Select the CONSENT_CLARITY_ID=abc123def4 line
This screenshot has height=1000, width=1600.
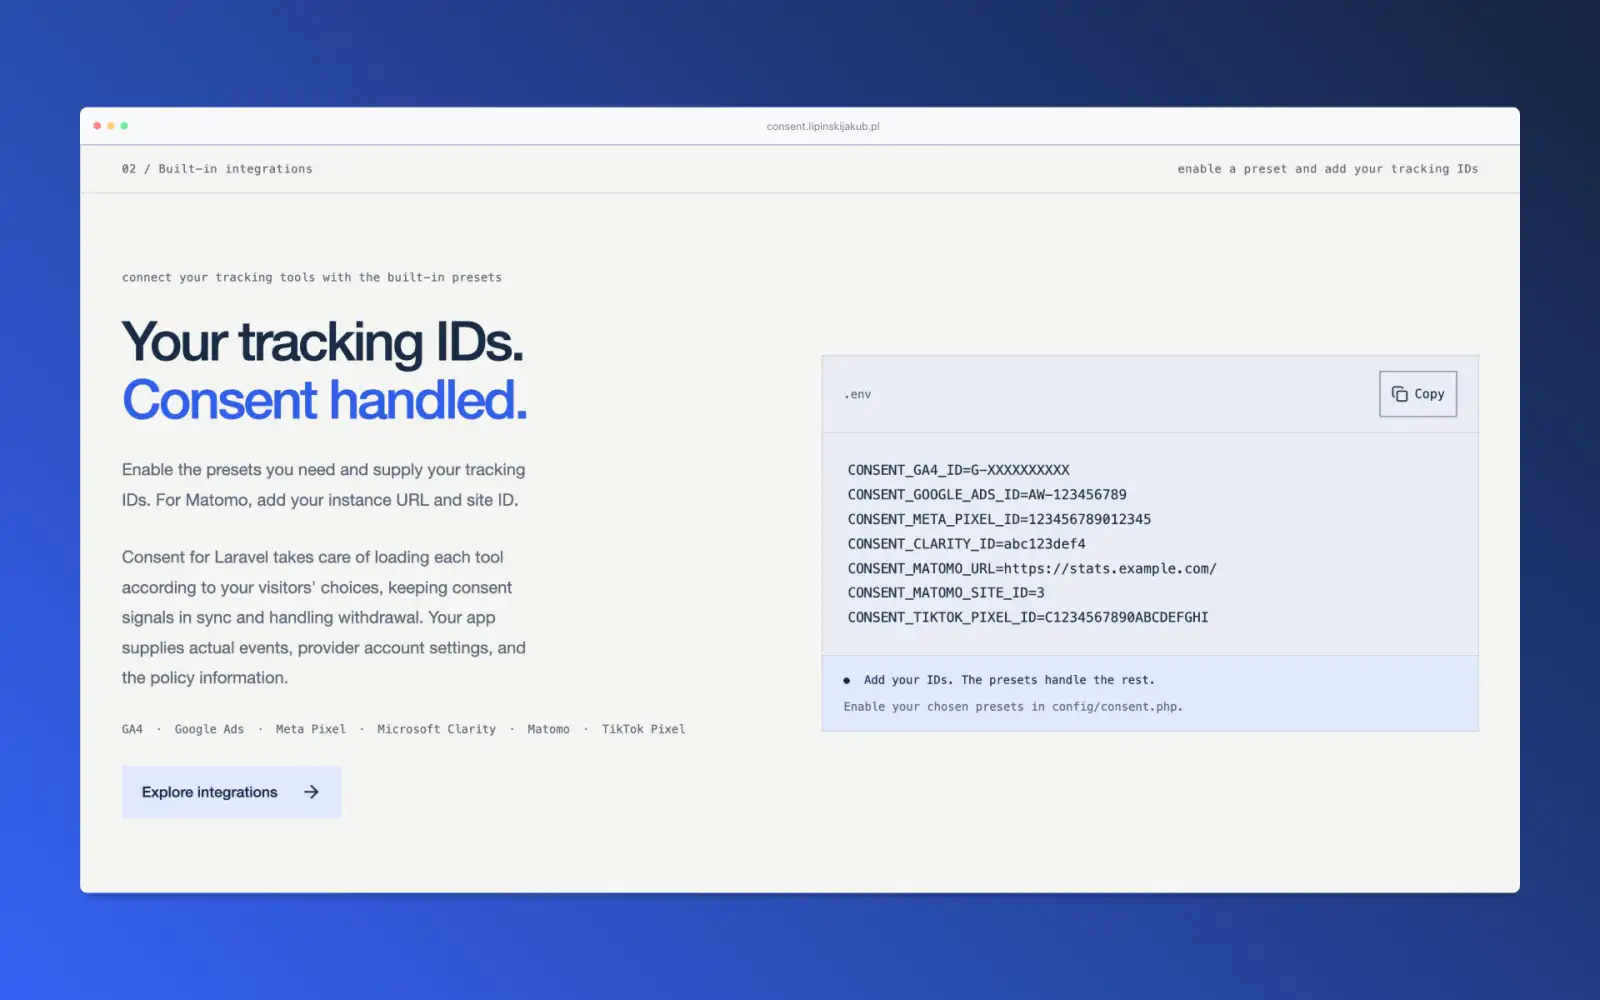[x=966, y=544]
